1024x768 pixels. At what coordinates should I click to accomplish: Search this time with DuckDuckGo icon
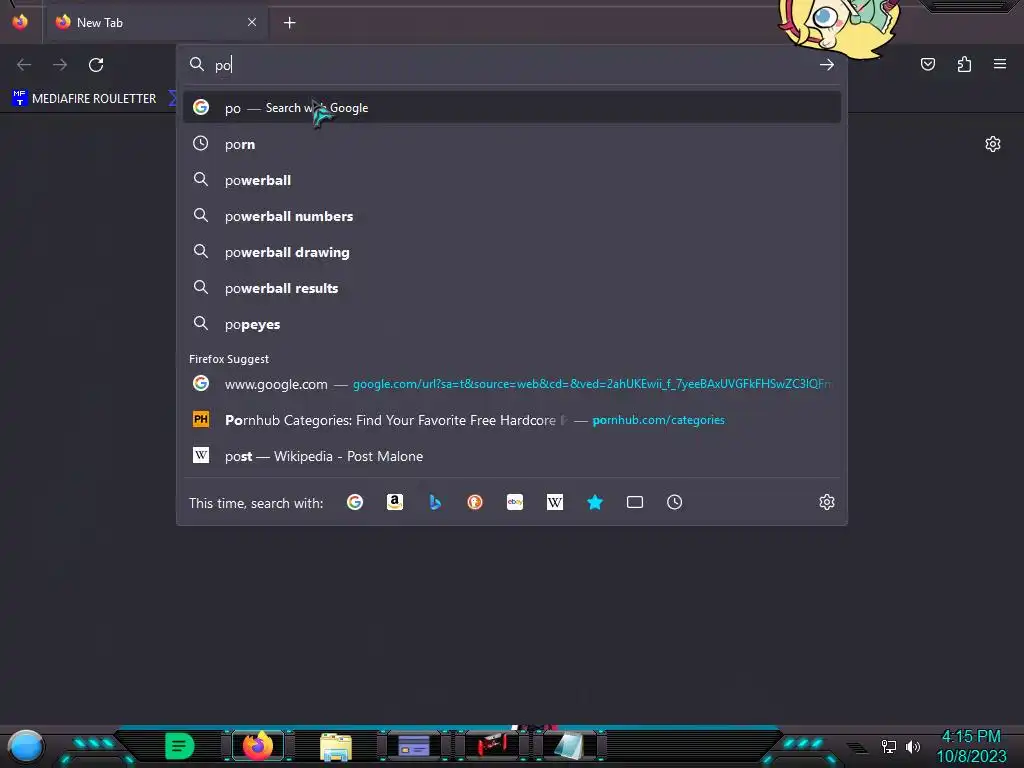point(475,502)
